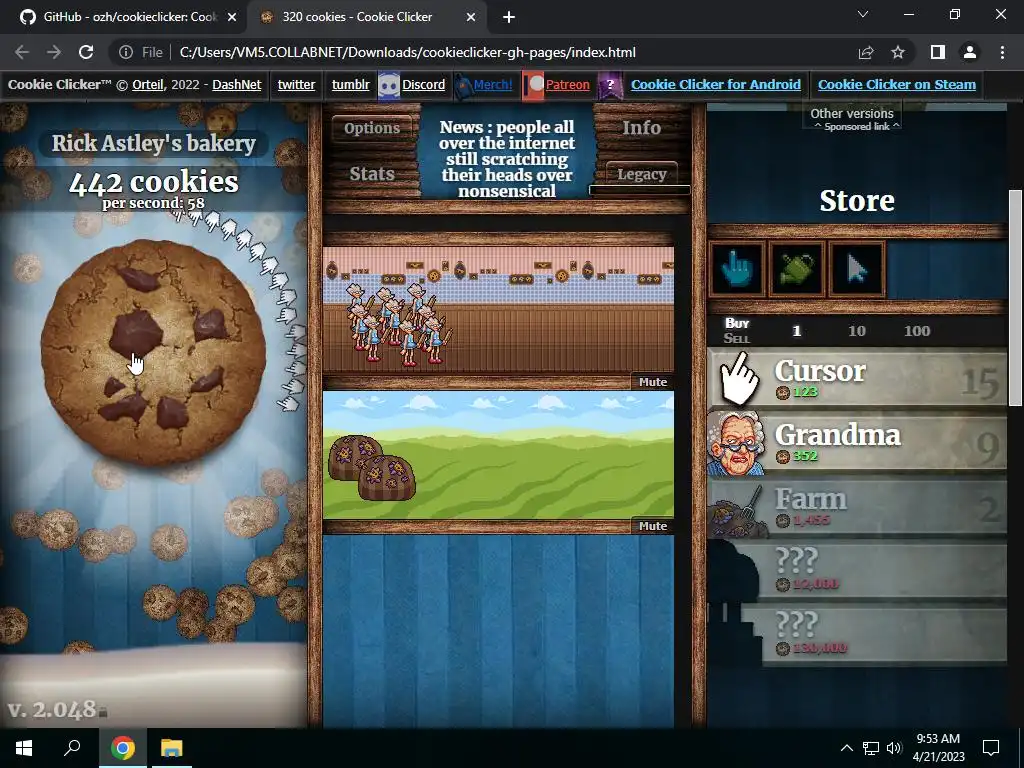1024x768 pixels.
Task: Mute the farm building row
Action: tap(652, 526)
